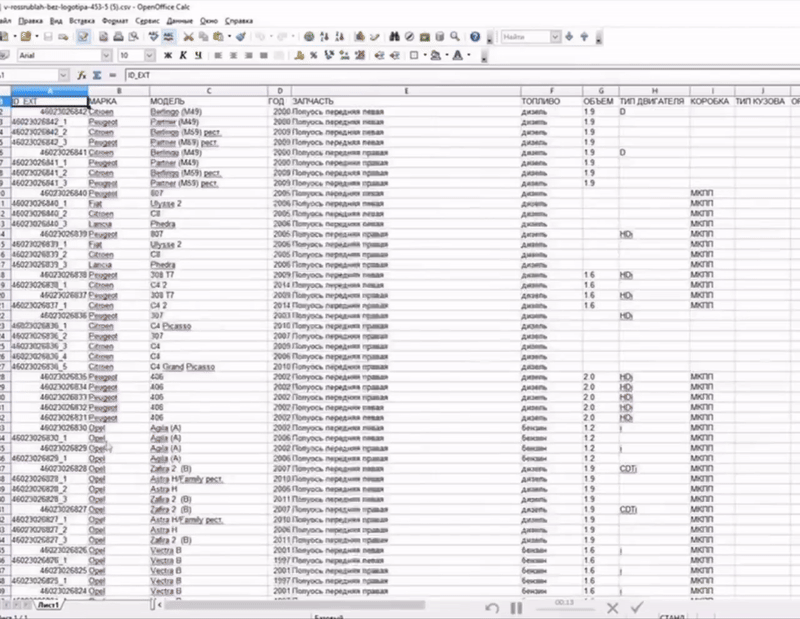Expand the Arial font name dropdown
Screen dimensions: 800x619
pos(106,55)
